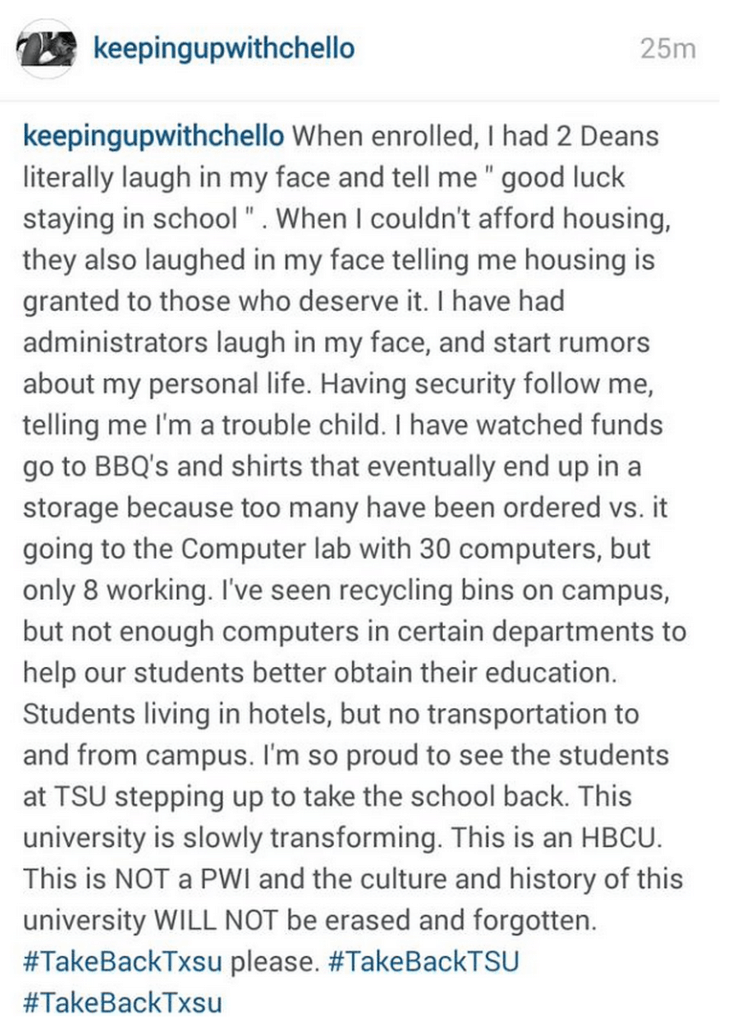Tap the word "please." between the hashtags

[274, 963]
